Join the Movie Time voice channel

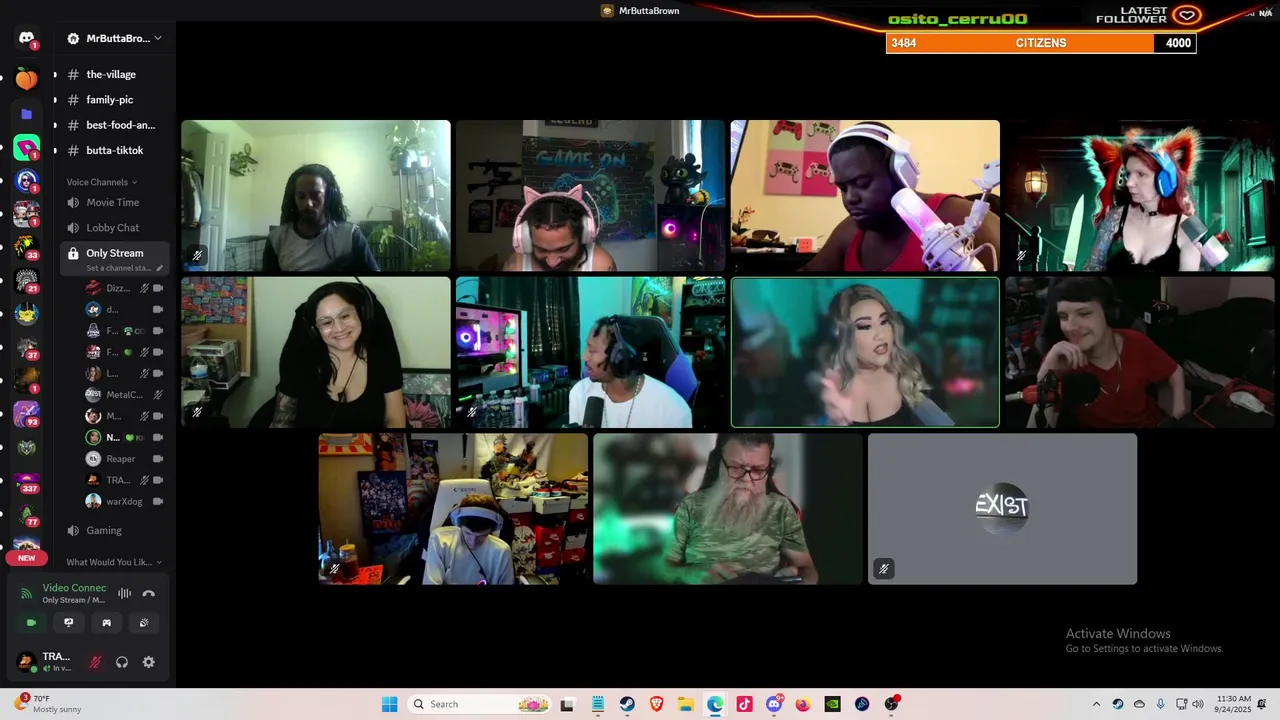[115, 202]
